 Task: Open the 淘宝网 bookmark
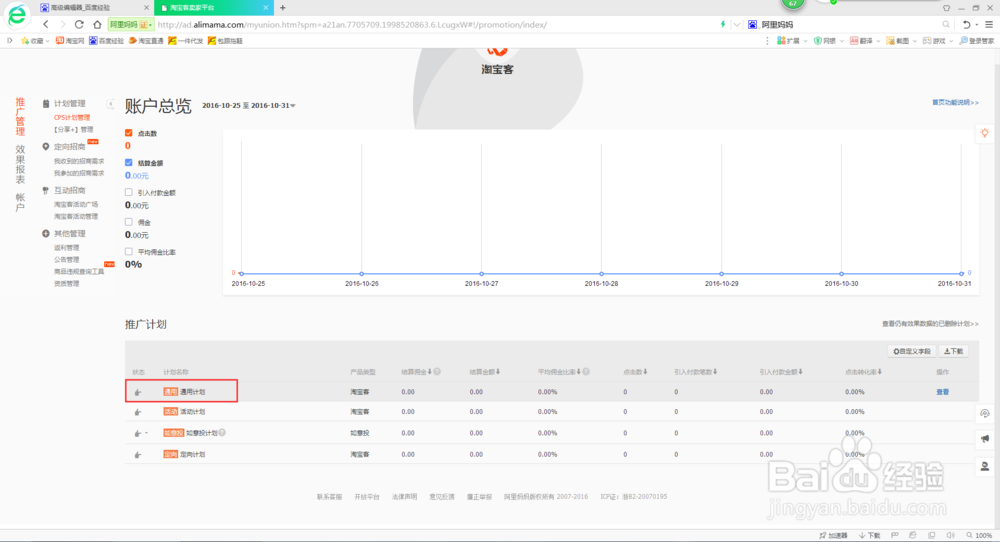[70, 41]
